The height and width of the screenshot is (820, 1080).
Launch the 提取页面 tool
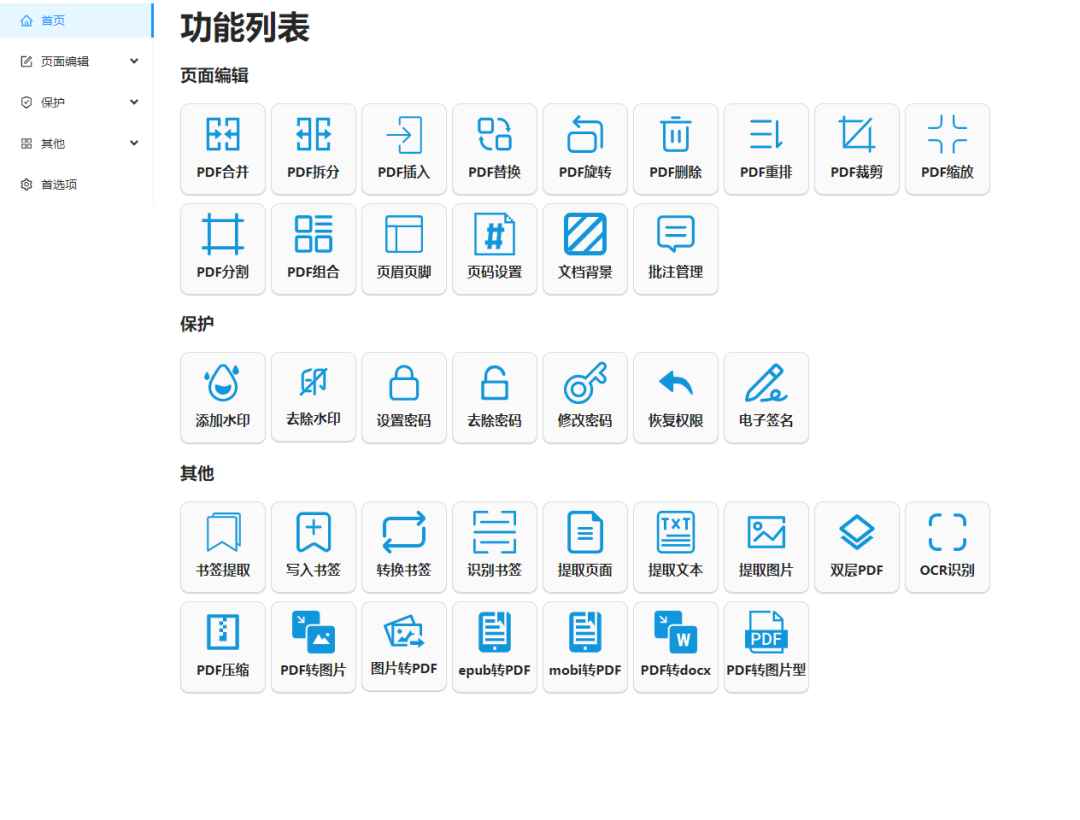[585, 547]
